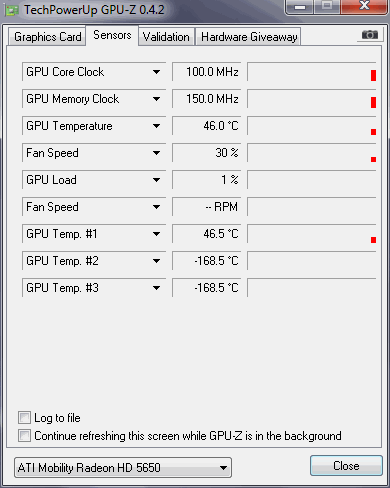
Task: Click the GPU-Z app icon in title bar
Action: (12, 11)
